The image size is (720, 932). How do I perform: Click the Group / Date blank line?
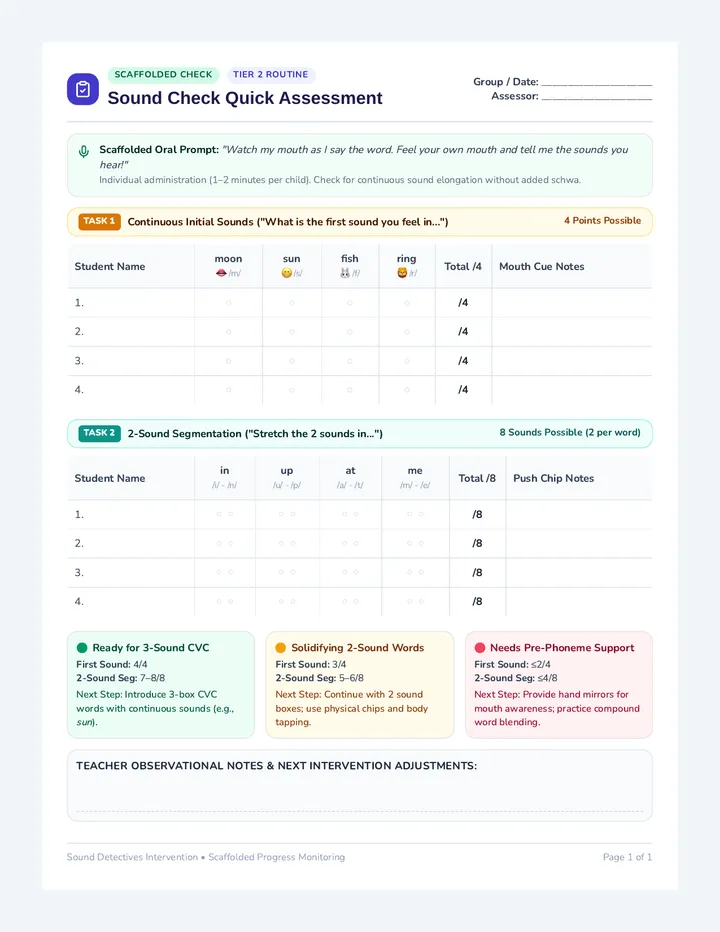click(597, 82)
